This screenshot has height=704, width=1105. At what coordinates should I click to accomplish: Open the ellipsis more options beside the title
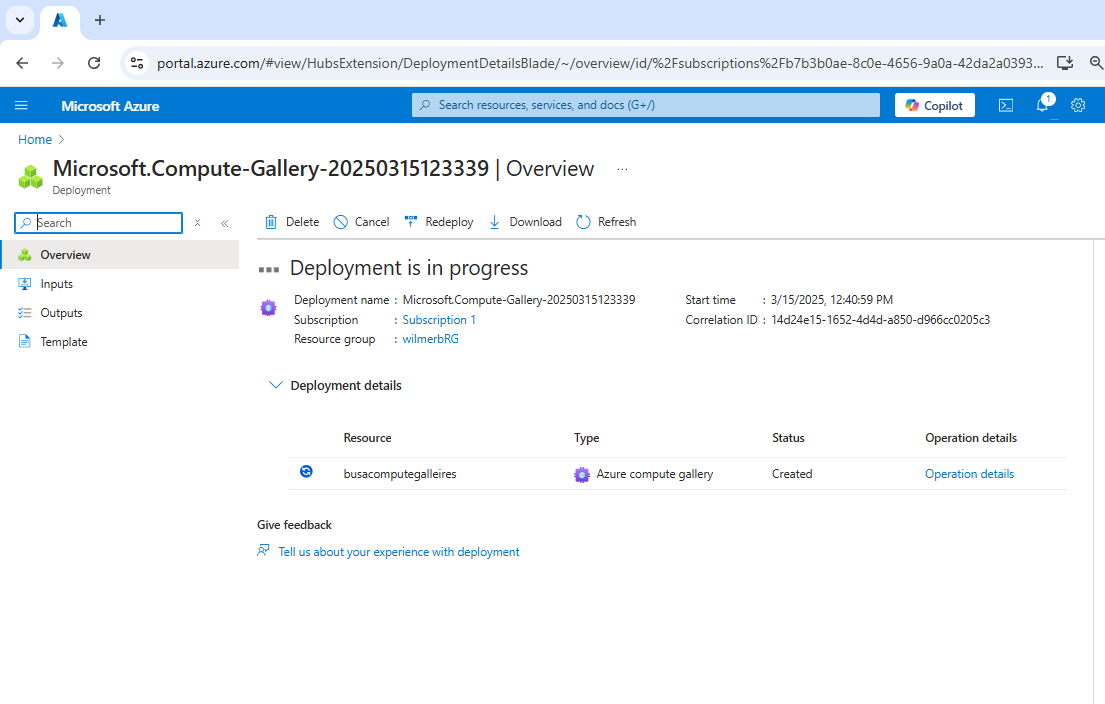click(x=622, y=169)
